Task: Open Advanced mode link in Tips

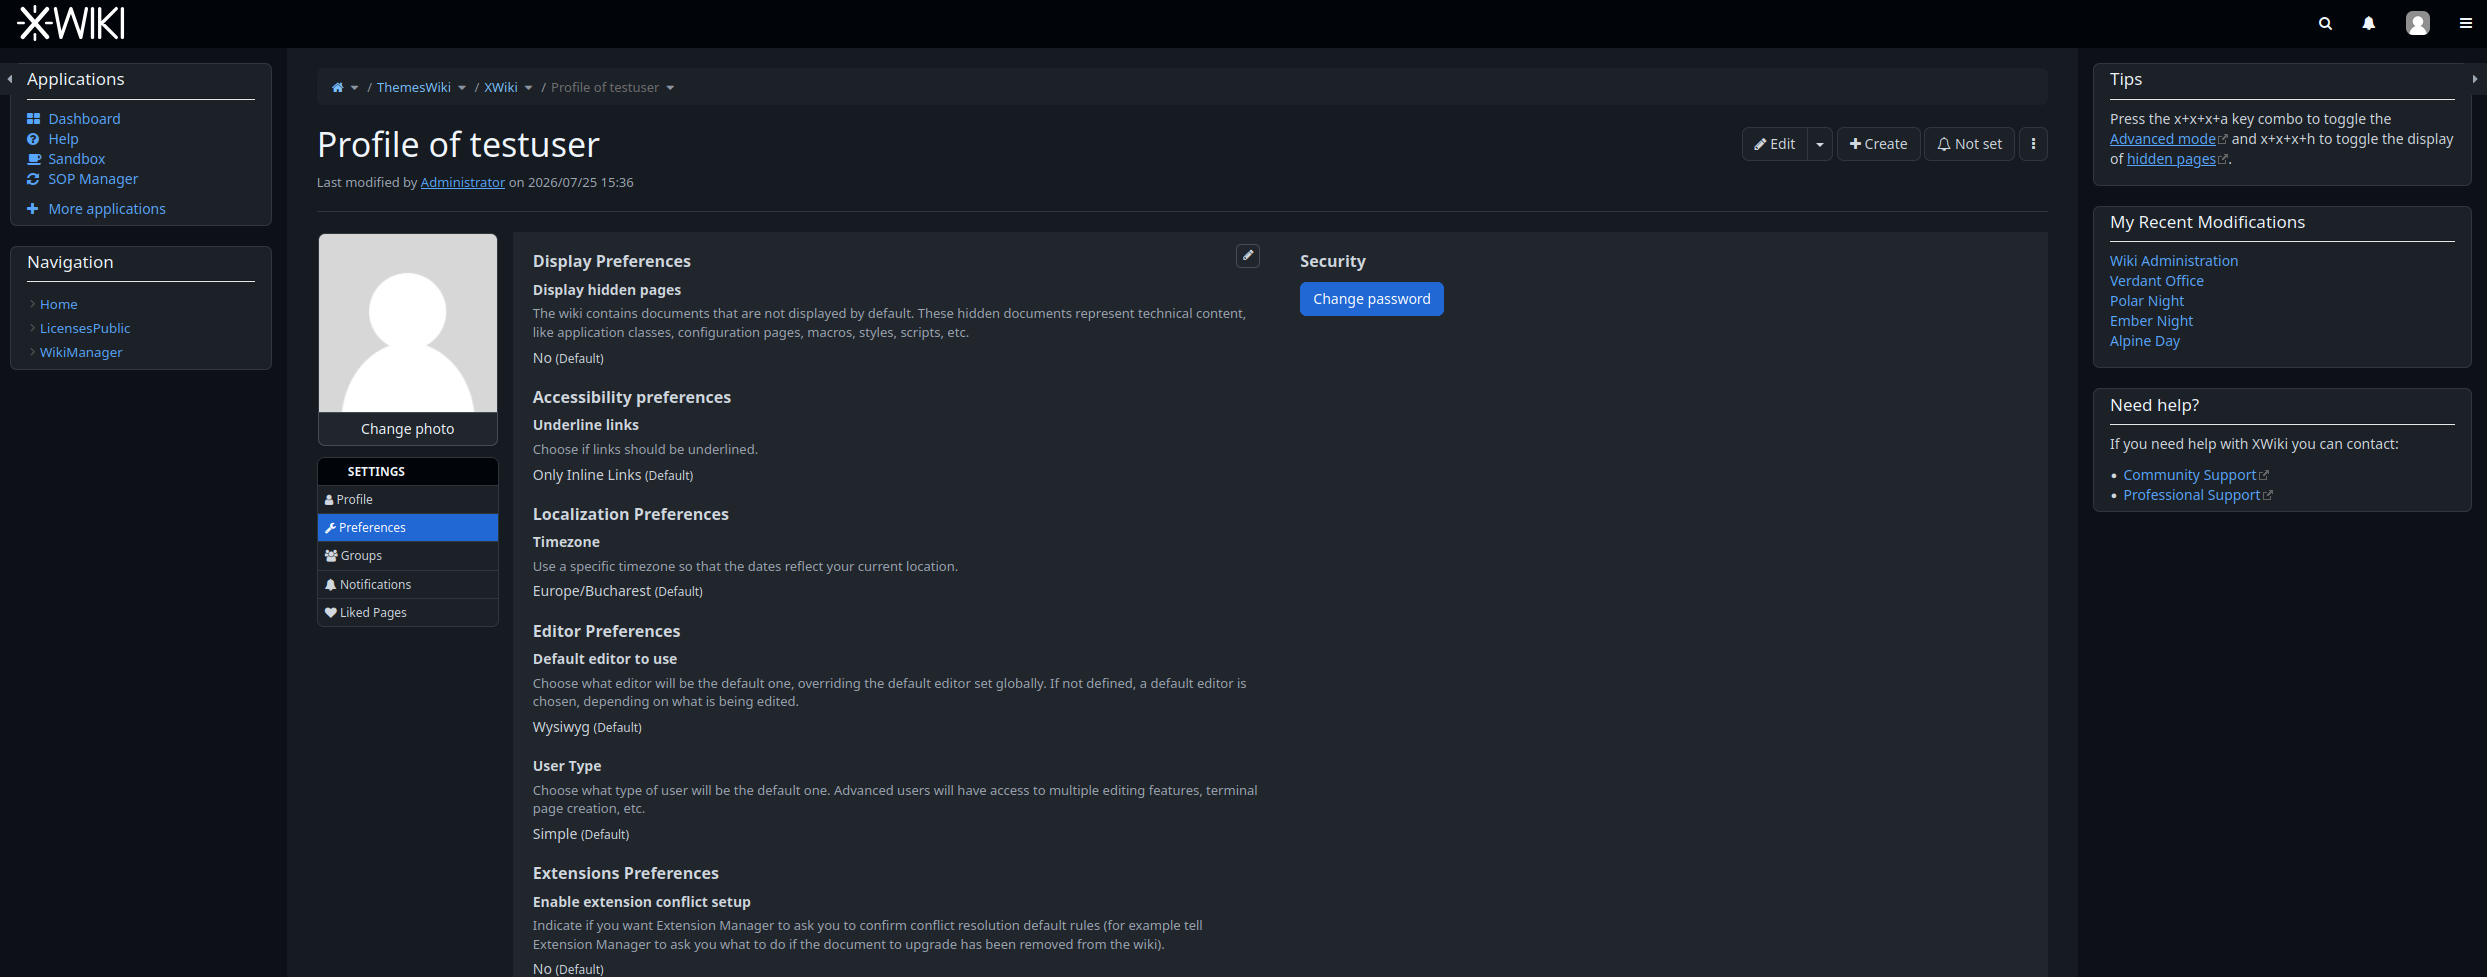Action: click(x=2162, y=140)
